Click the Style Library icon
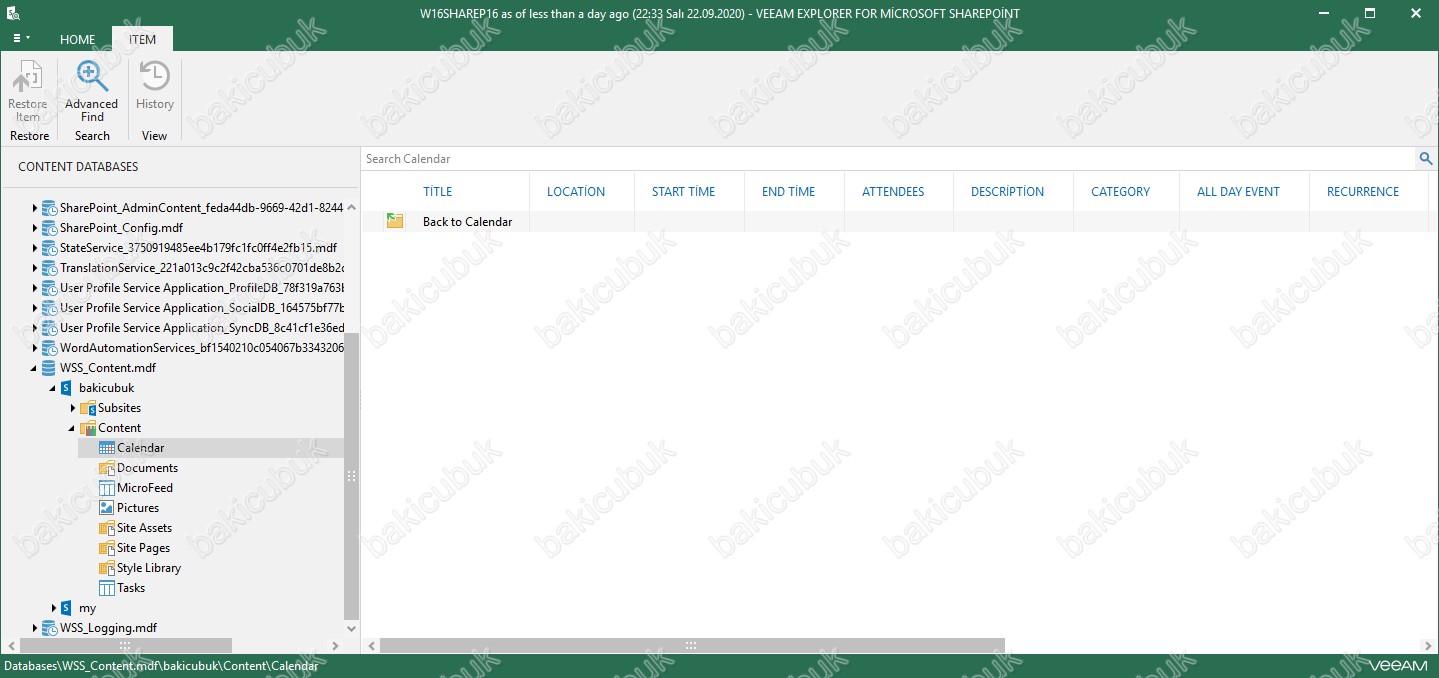The height and width of the screenshot is (678, 1439). (x=107, y=568)
